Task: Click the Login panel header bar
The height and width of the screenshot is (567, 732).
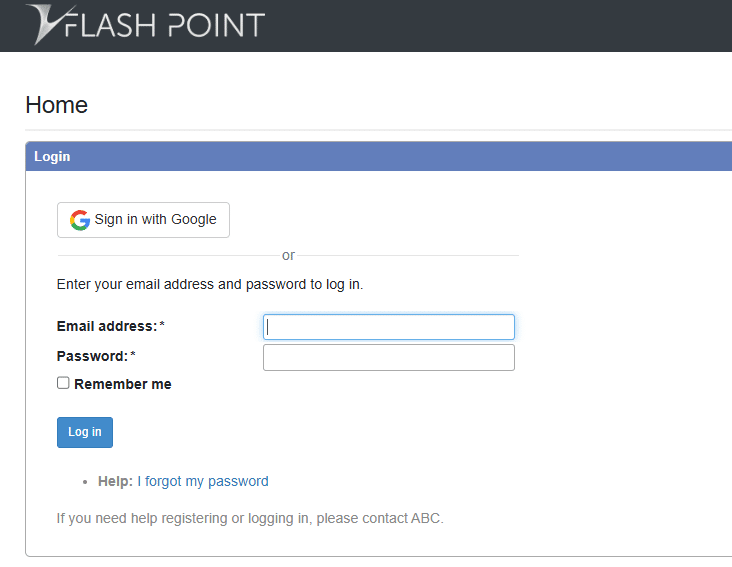Action: [378, 157]
